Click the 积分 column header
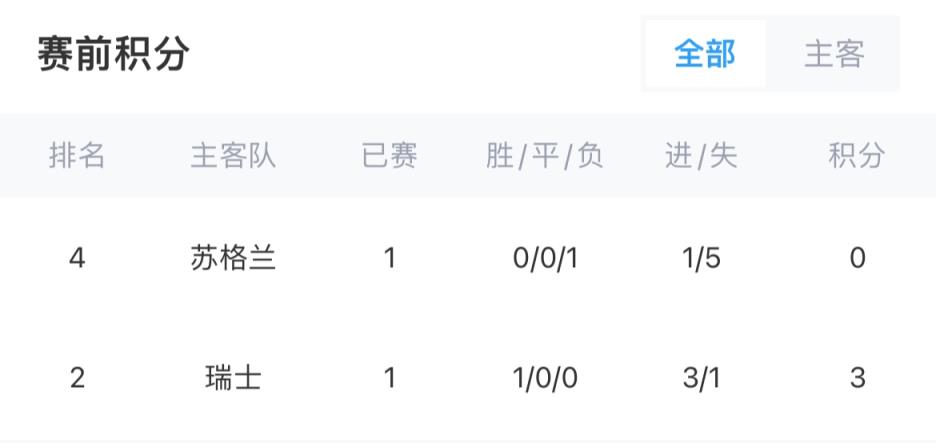This screenshot has width=936, height=443. point(857,156)
